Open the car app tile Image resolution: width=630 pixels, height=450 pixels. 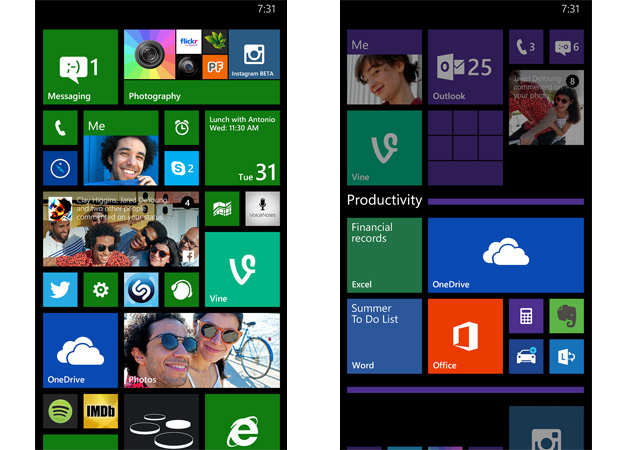(526, 356)
